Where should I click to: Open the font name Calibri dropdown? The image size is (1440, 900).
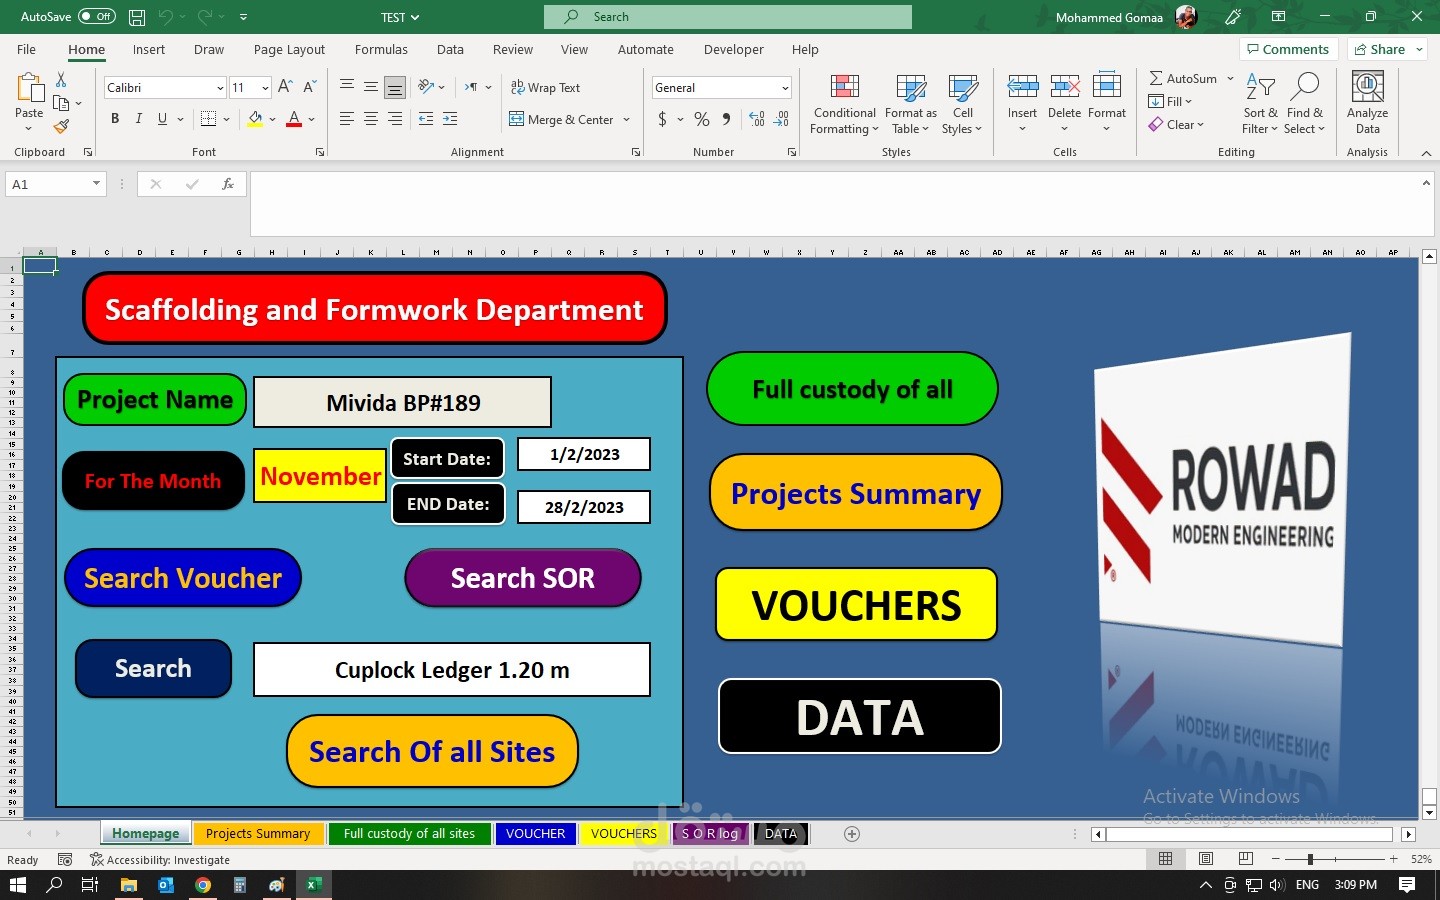click(x=220, y=88)
